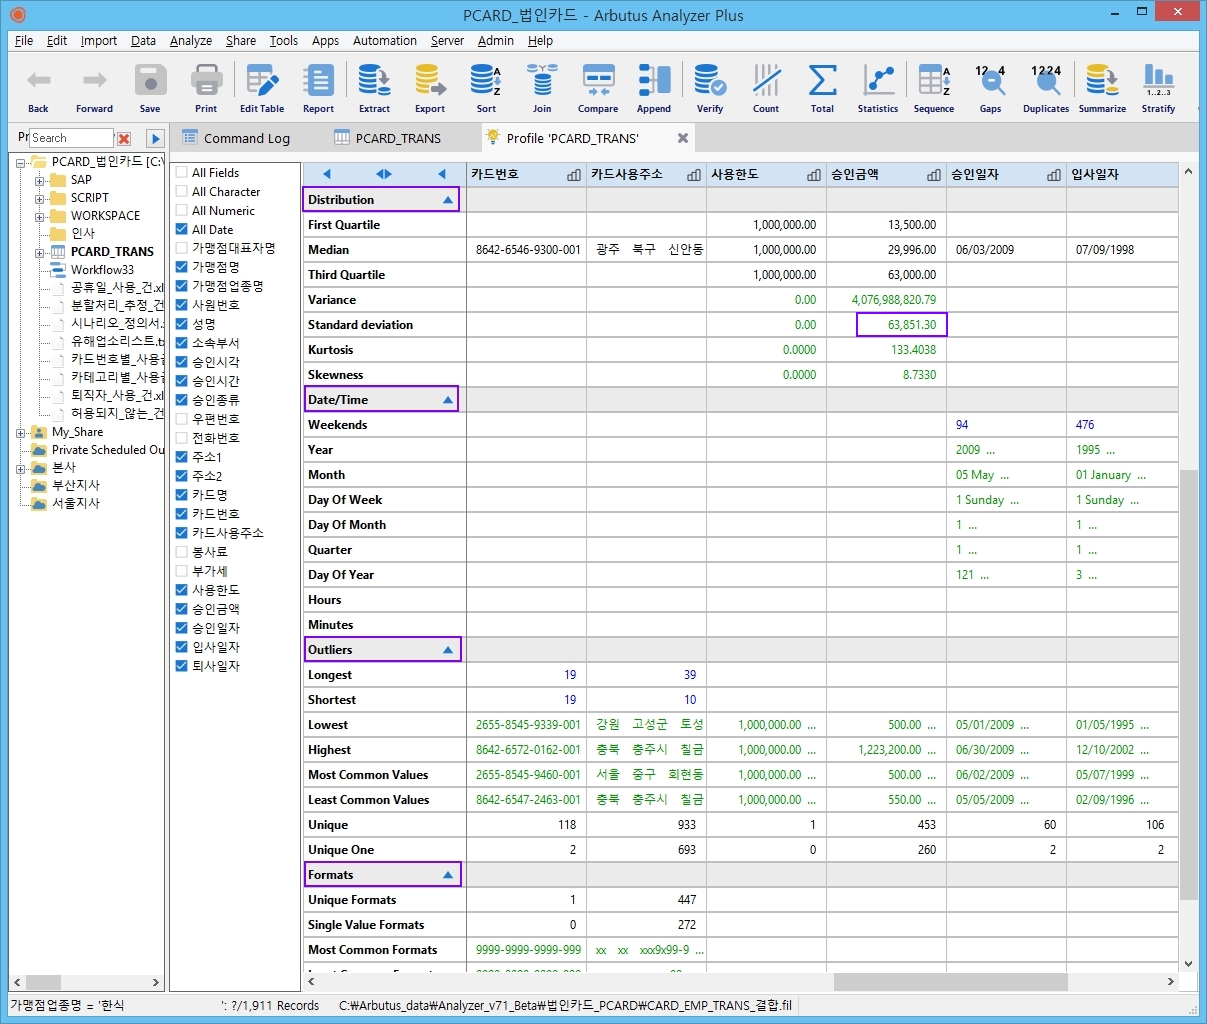The image size is (1207, 1024).
Task: Expand the SCRIPT folder node
Action: click(x=39, y=199)
